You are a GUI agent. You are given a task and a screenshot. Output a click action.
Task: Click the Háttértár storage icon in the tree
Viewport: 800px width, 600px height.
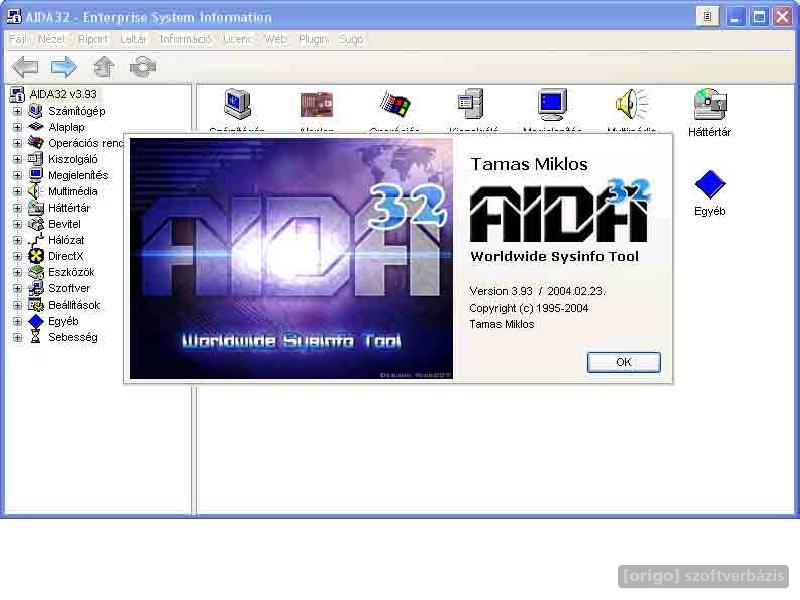[x=35, y=208]
